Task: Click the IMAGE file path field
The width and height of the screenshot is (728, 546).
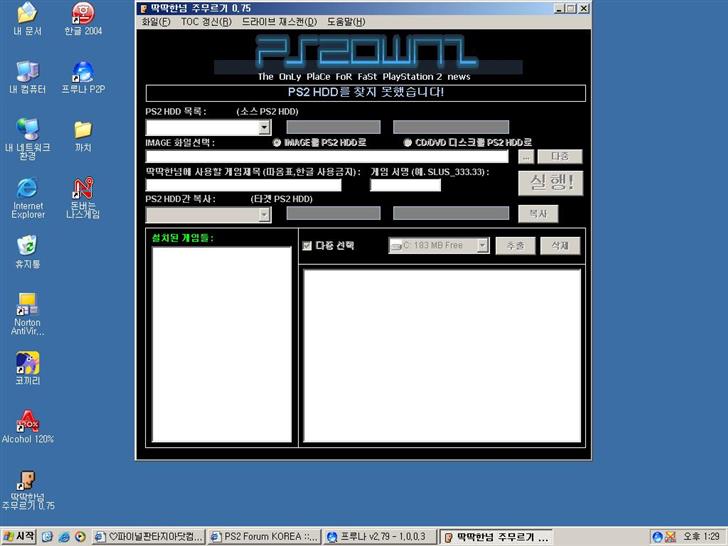Action: 327,156
